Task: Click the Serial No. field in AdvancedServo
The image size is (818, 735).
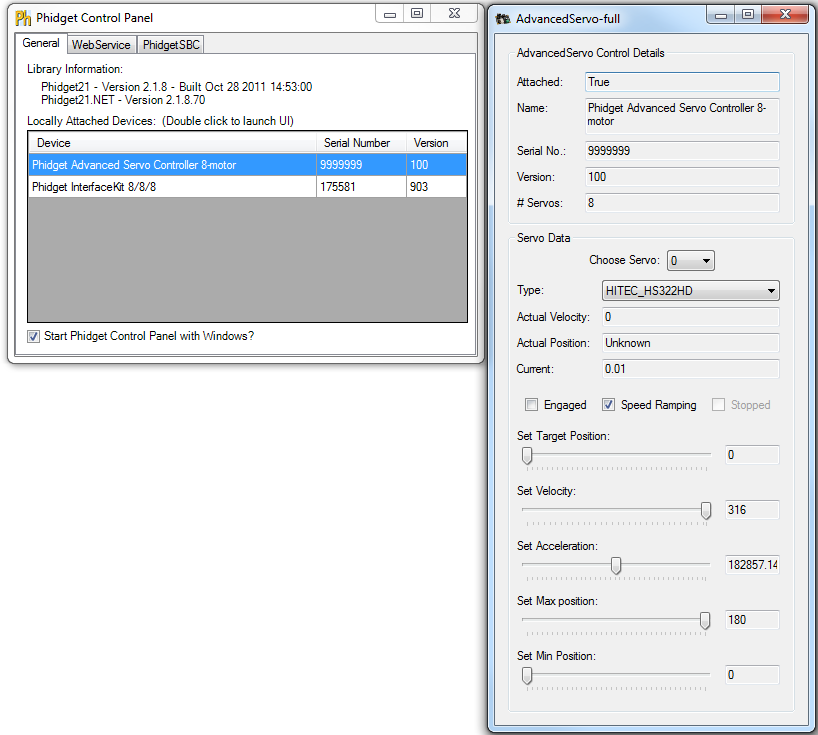Action: pos(682,151)
